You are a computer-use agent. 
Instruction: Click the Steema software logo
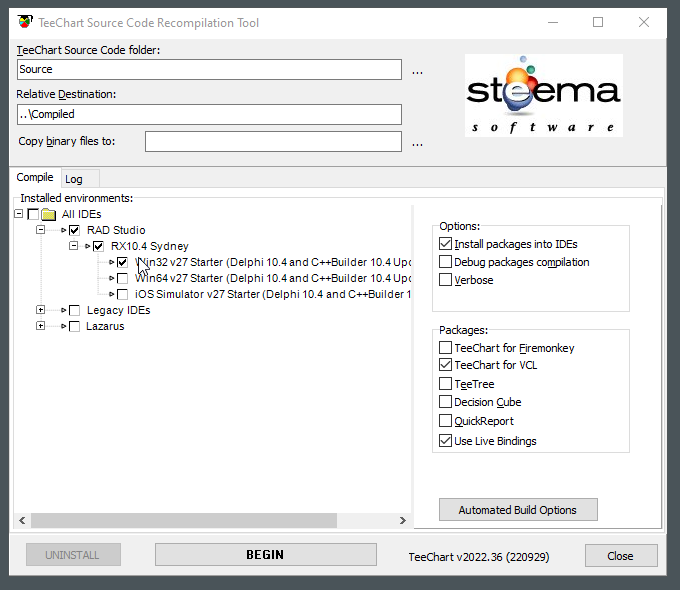pos(544,95)
